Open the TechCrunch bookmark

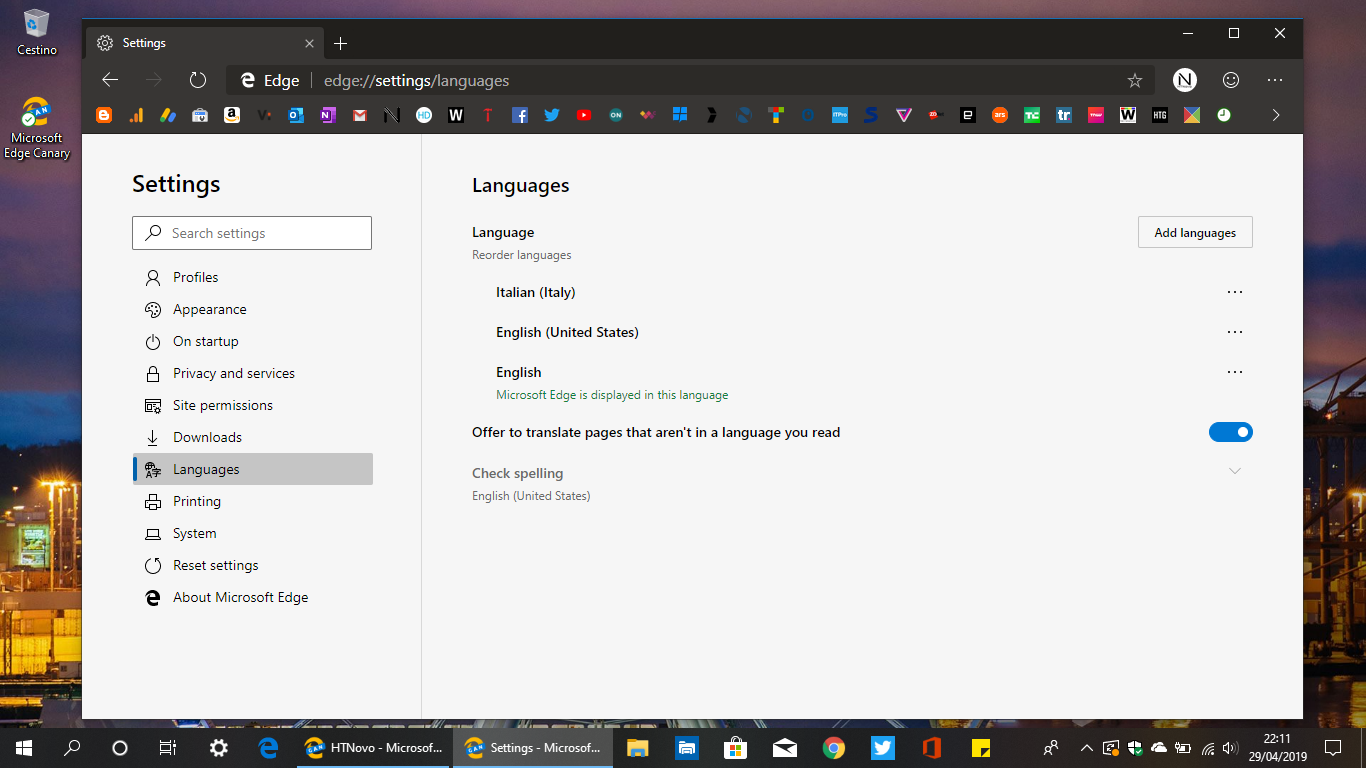[x=1032, y=115]
